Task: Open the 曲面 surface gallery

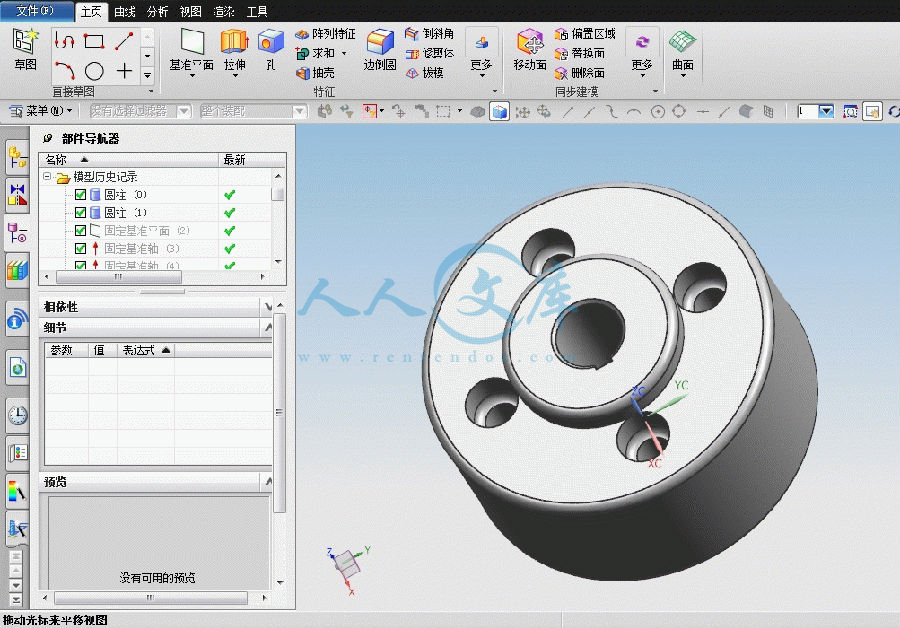Action: click(682, 52)
